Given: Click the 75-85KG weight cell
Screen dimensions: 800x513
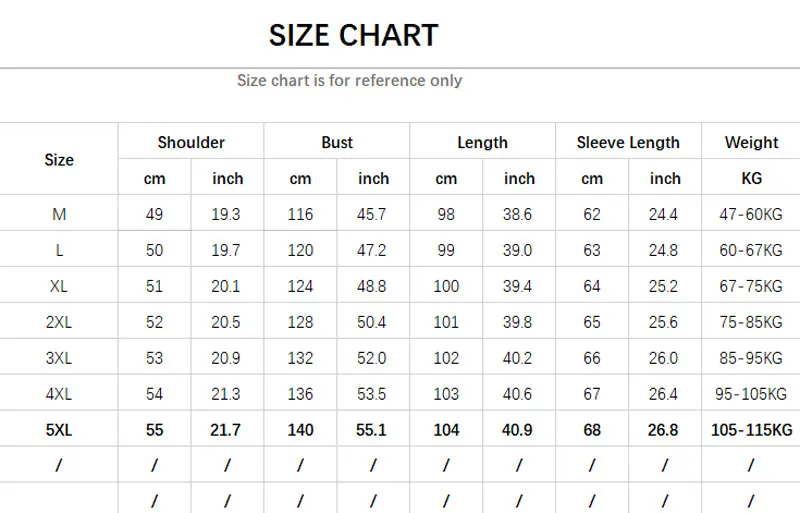Looking at the screenshot, I should pyautogui.click(x=751, y=322).
